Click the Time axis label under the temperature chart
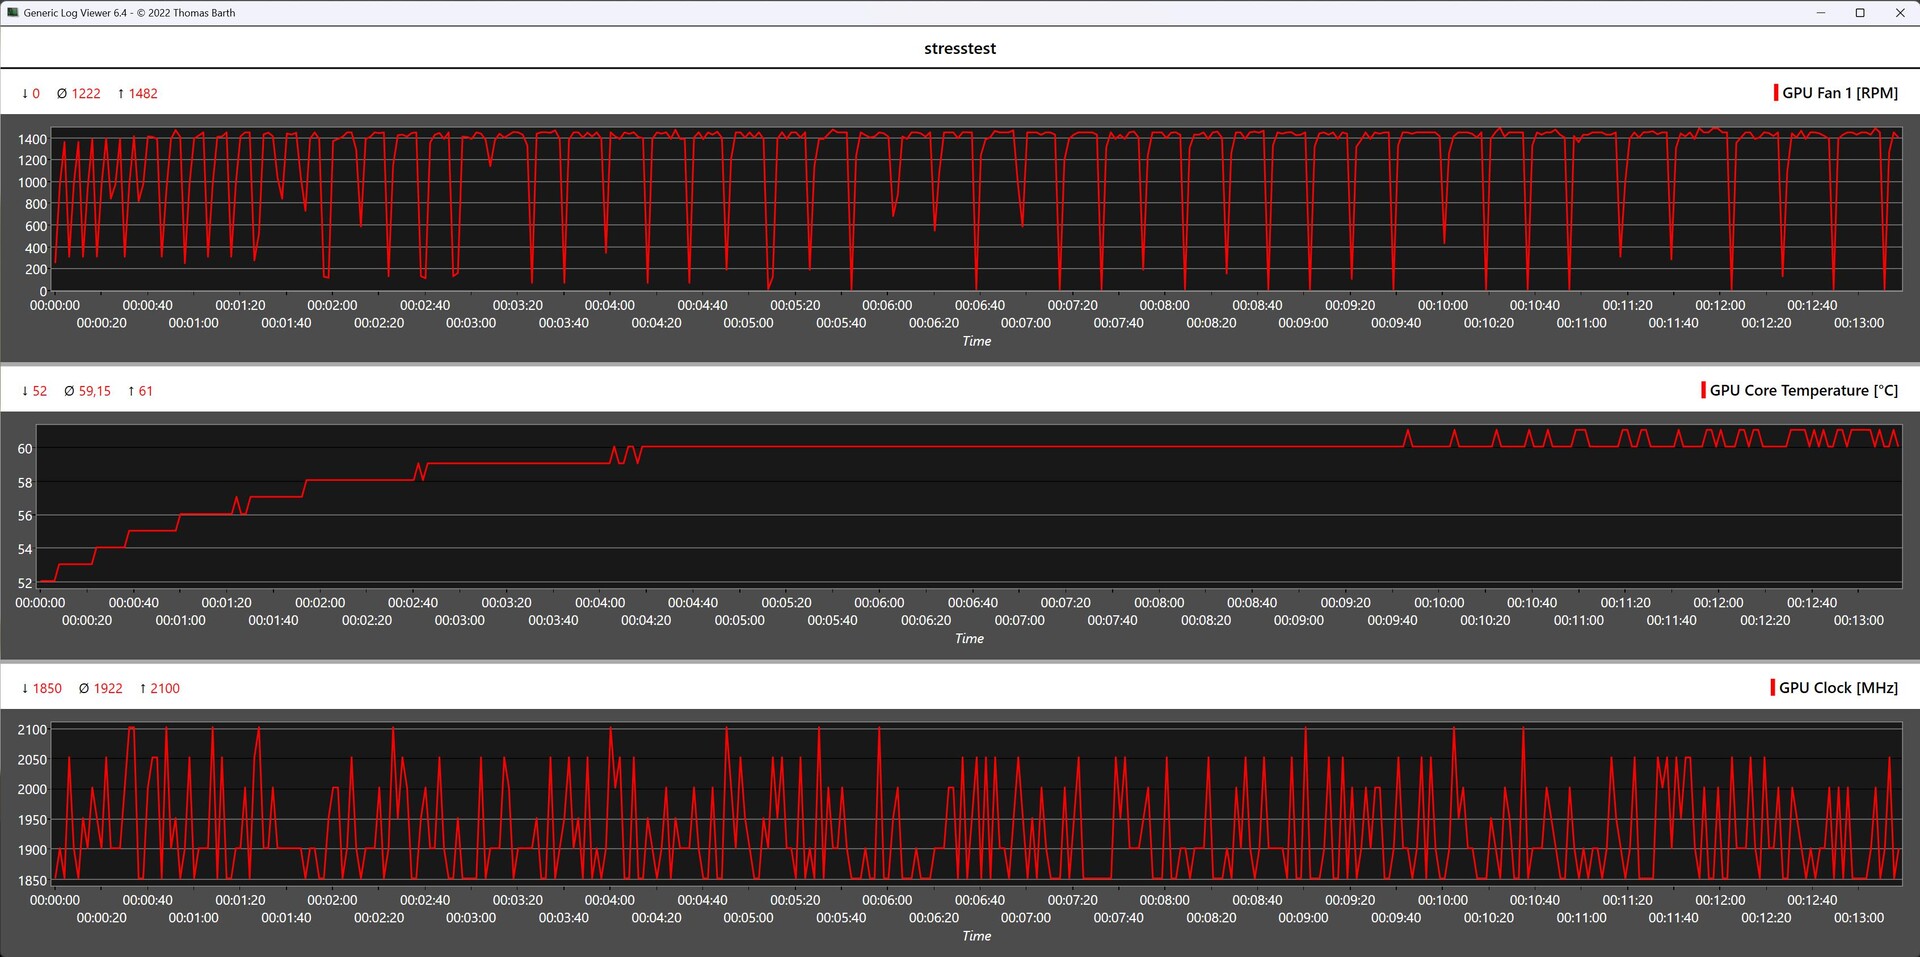This screenshot has height=957, width=1920. tap(968, 638)
